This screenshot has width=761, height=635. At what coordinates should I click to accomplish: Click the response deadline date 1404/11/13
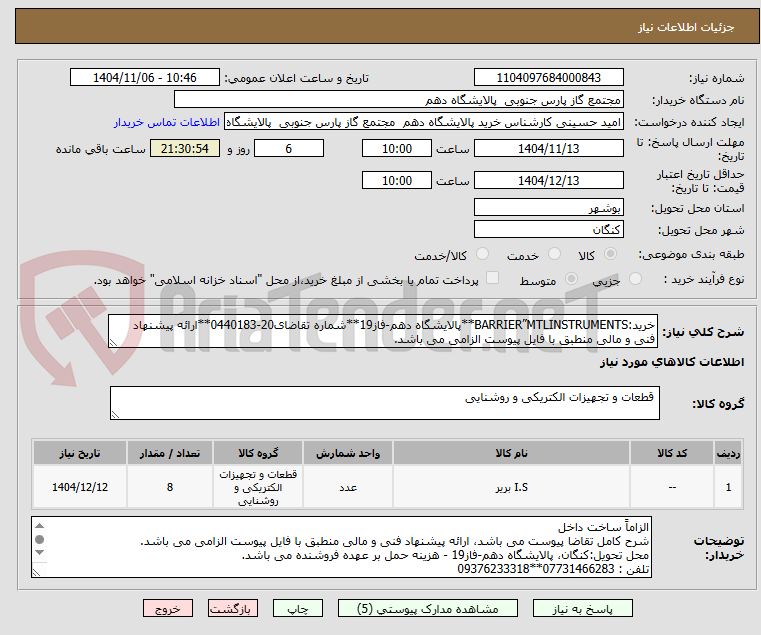pyautogui.click(x=548, y=149)
